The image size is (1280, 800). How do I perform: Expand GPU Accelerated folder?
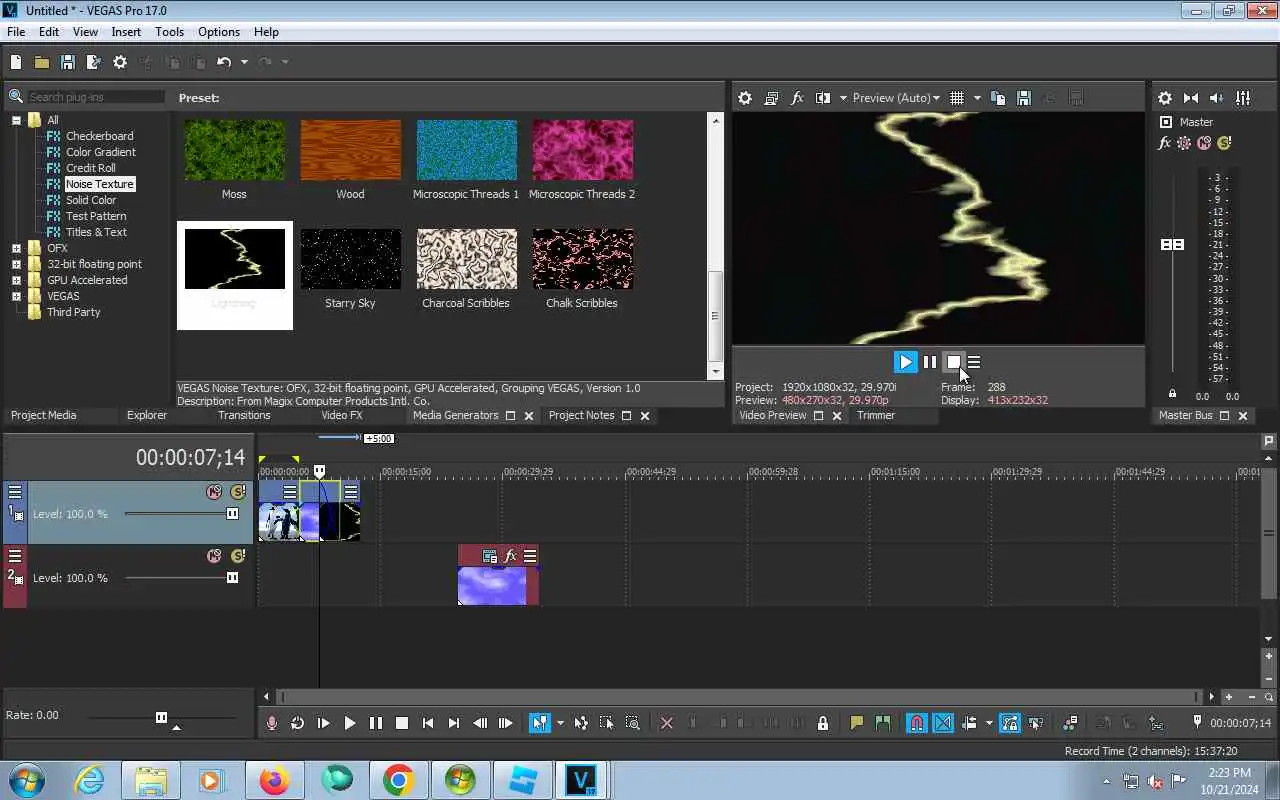(16, 280)
